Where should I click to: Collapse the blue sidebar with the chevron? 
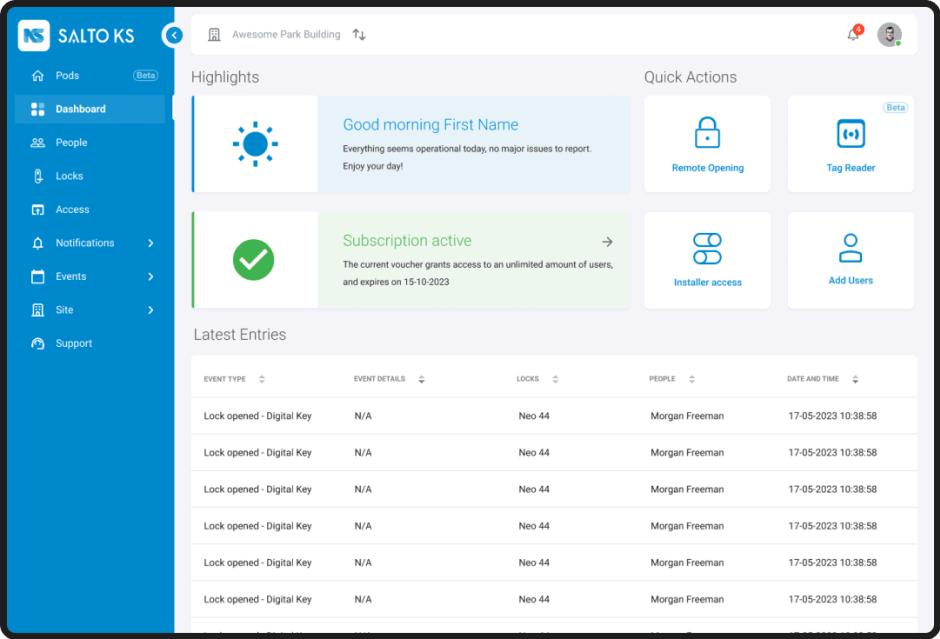coord(173,35)
